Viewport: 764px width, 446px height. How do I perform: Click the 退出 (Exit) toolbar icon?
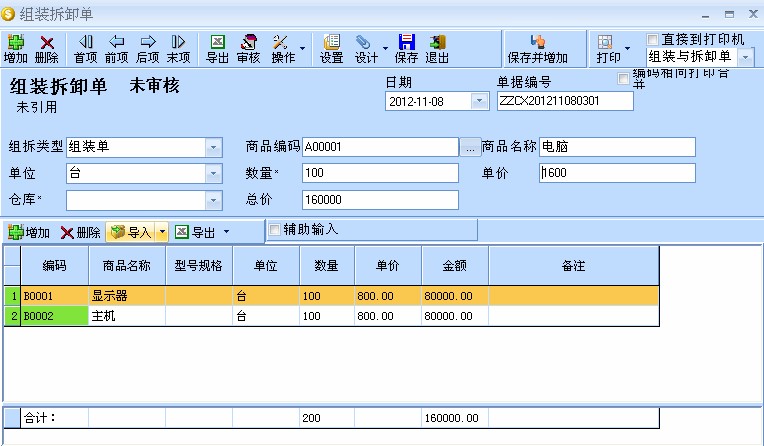coord(437,48)
